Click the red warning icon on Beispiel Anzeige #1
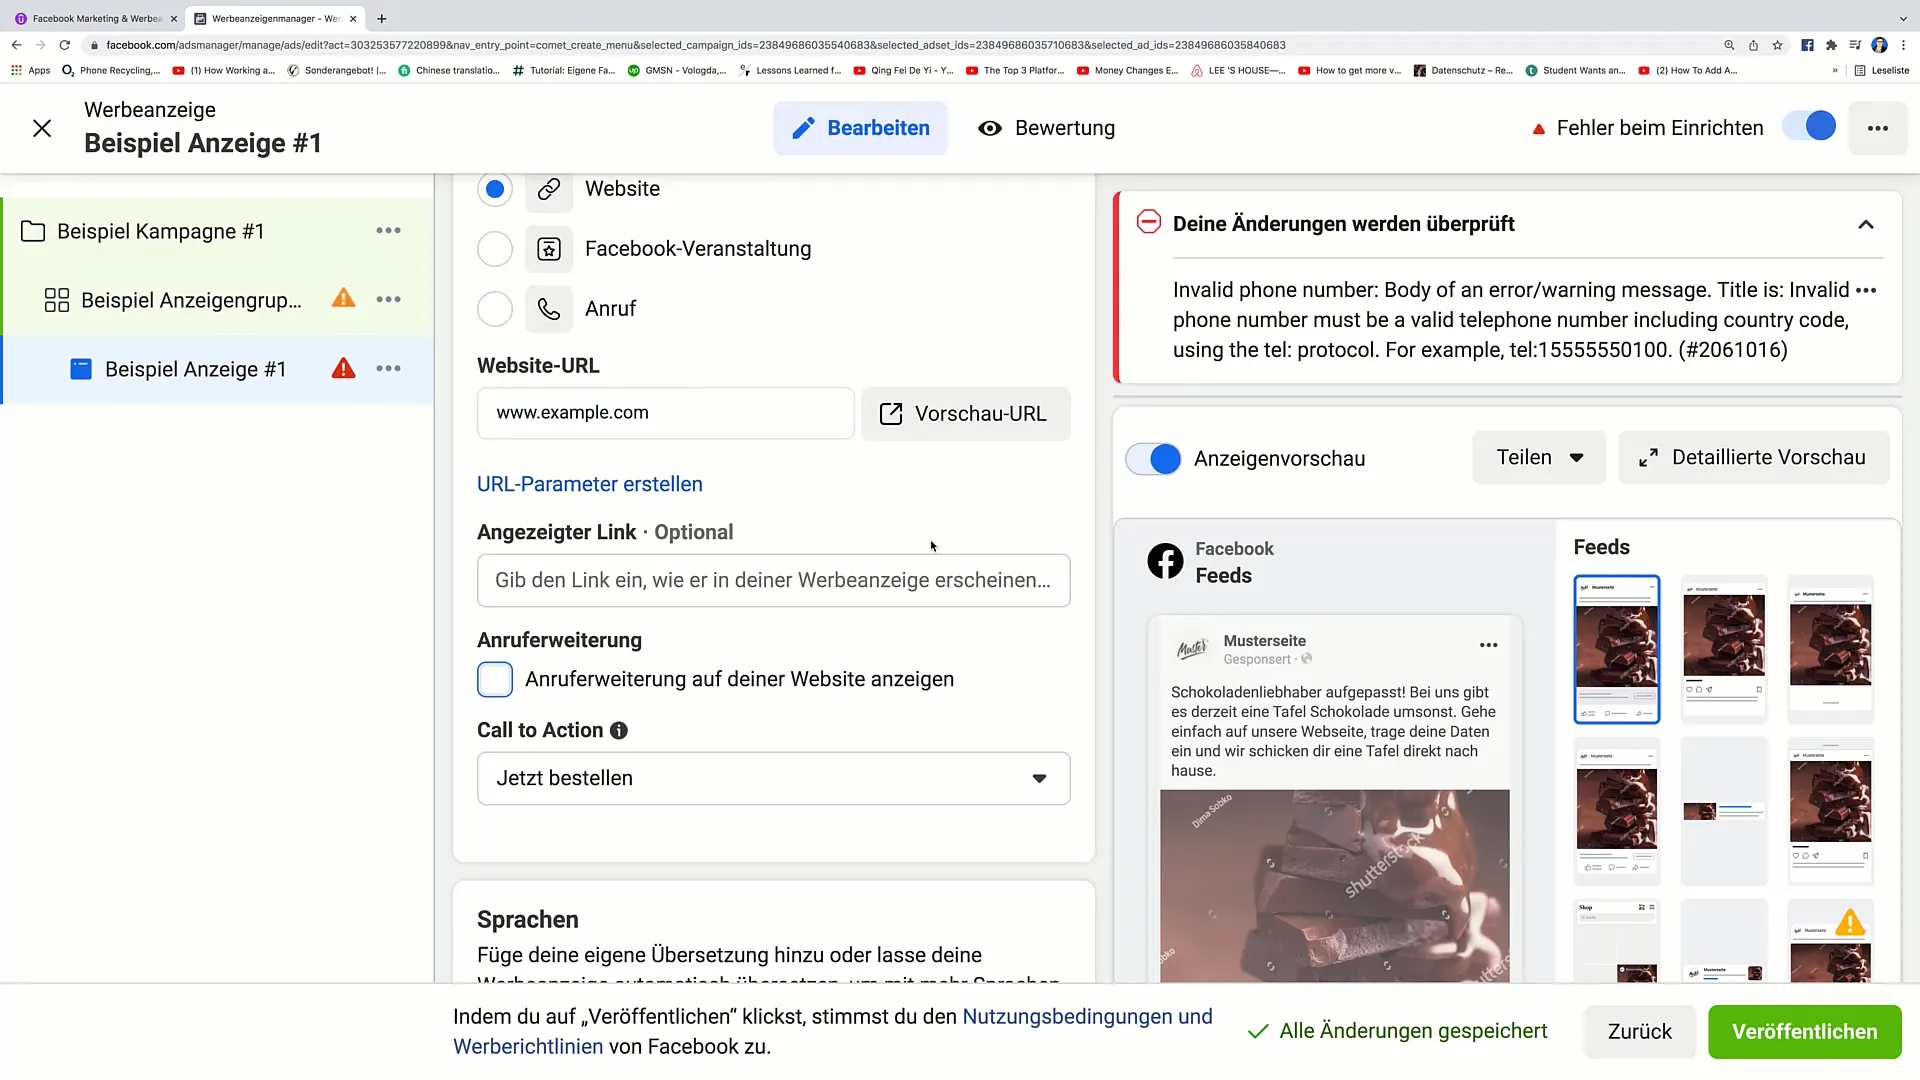The image size is (1920, 1080). 343,368
